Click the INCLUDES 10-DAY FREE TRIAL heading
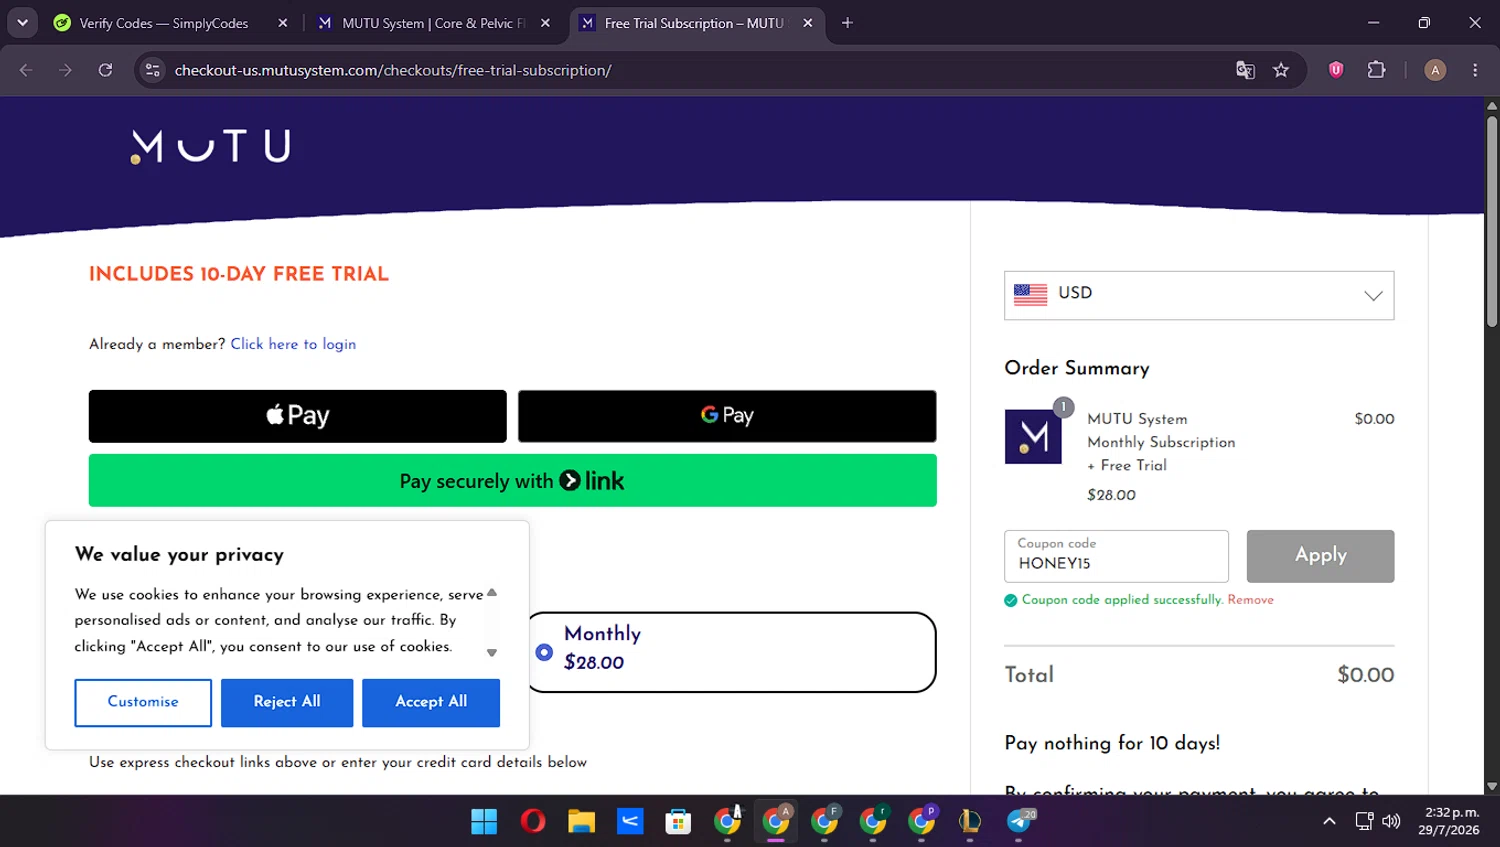1500x847 pixels. [239, 274]
